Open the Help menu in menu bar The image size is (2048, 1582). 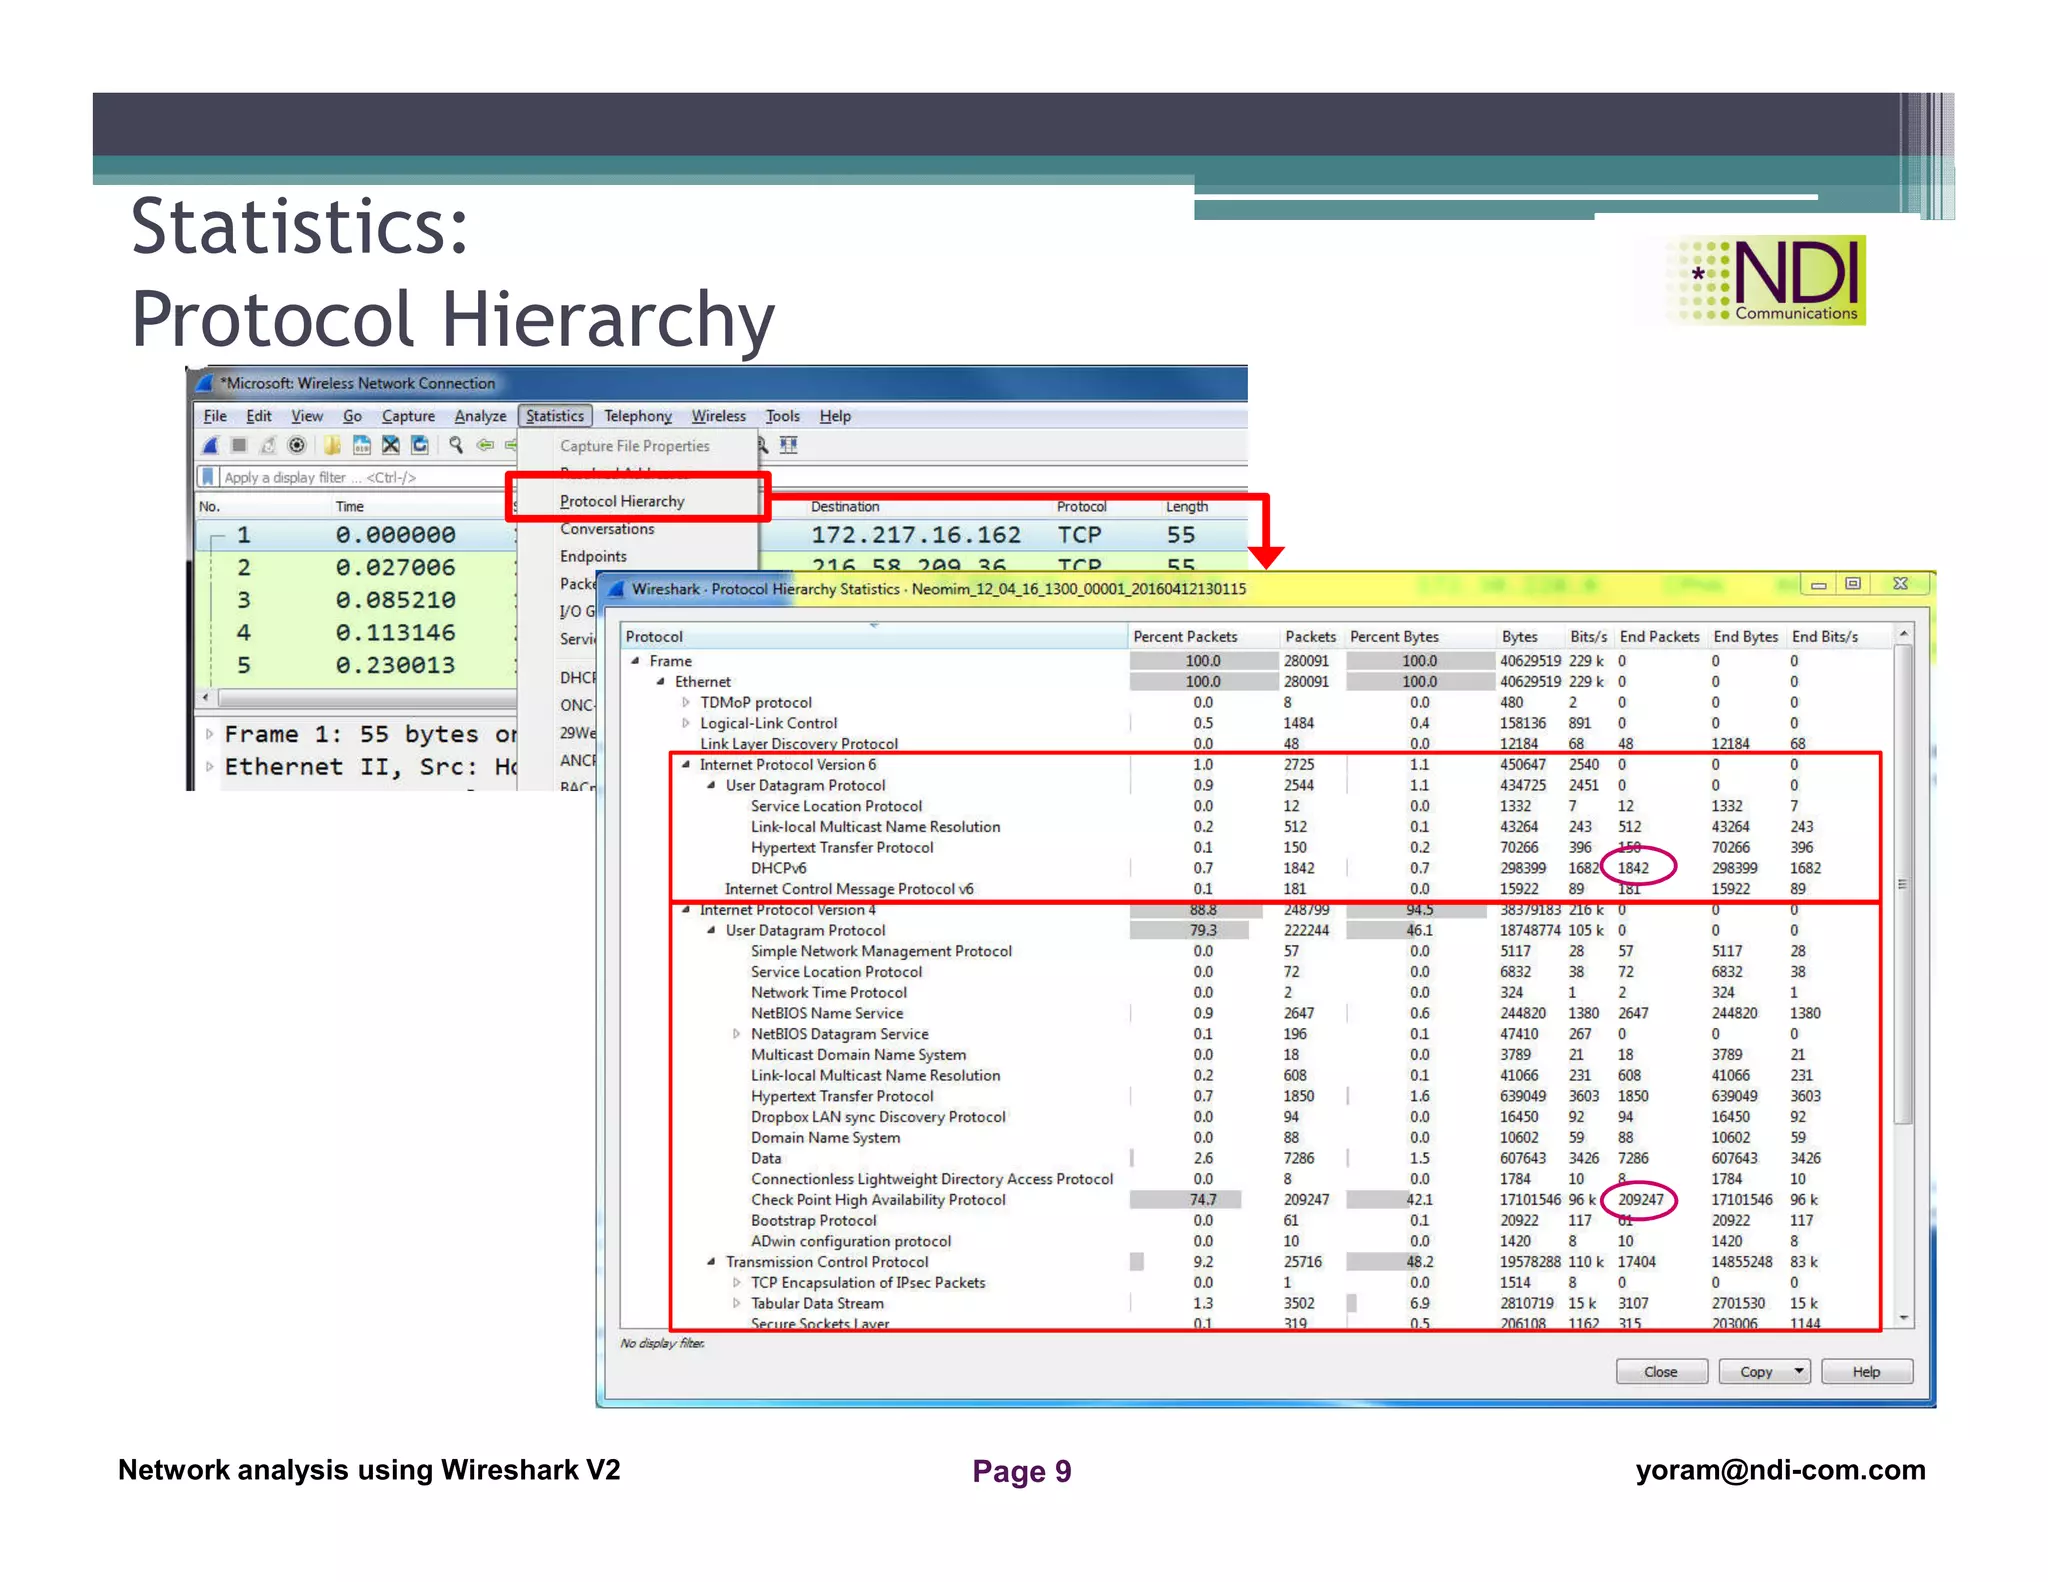coord(835,416)
